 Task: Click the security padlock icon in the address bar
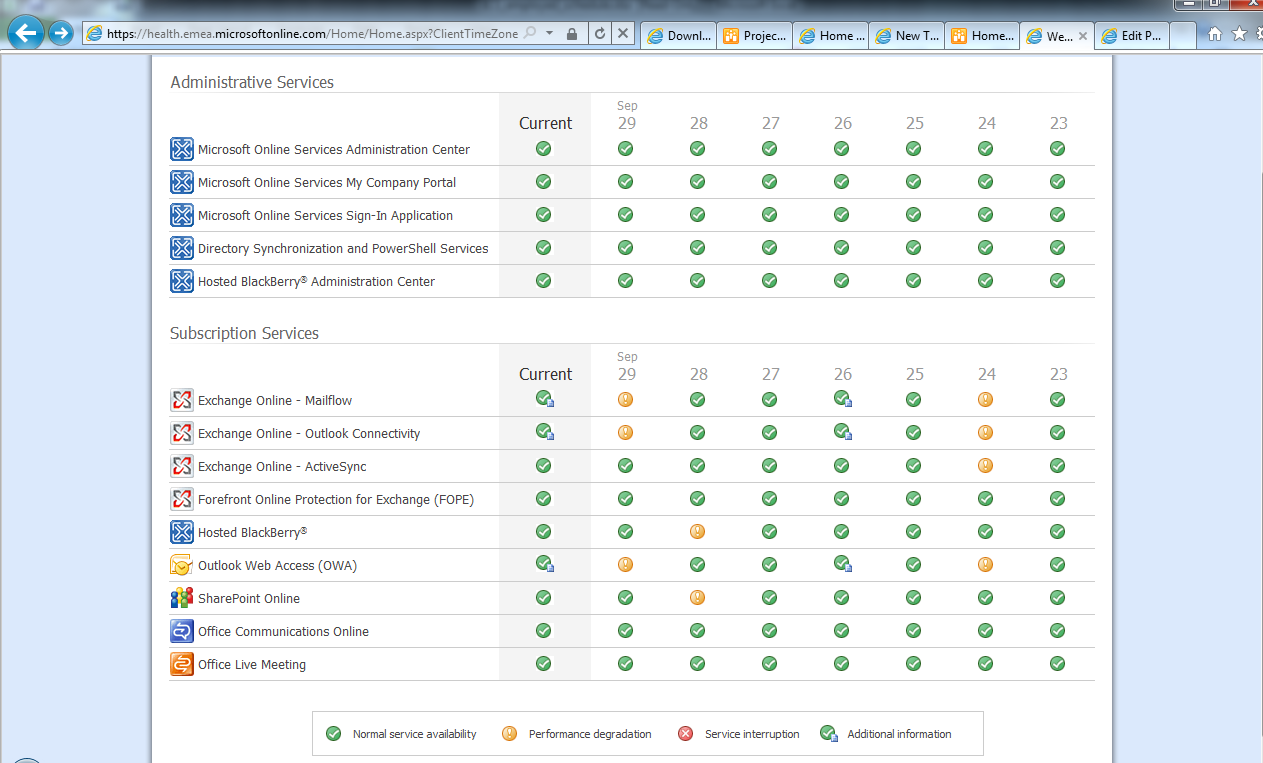571,33
